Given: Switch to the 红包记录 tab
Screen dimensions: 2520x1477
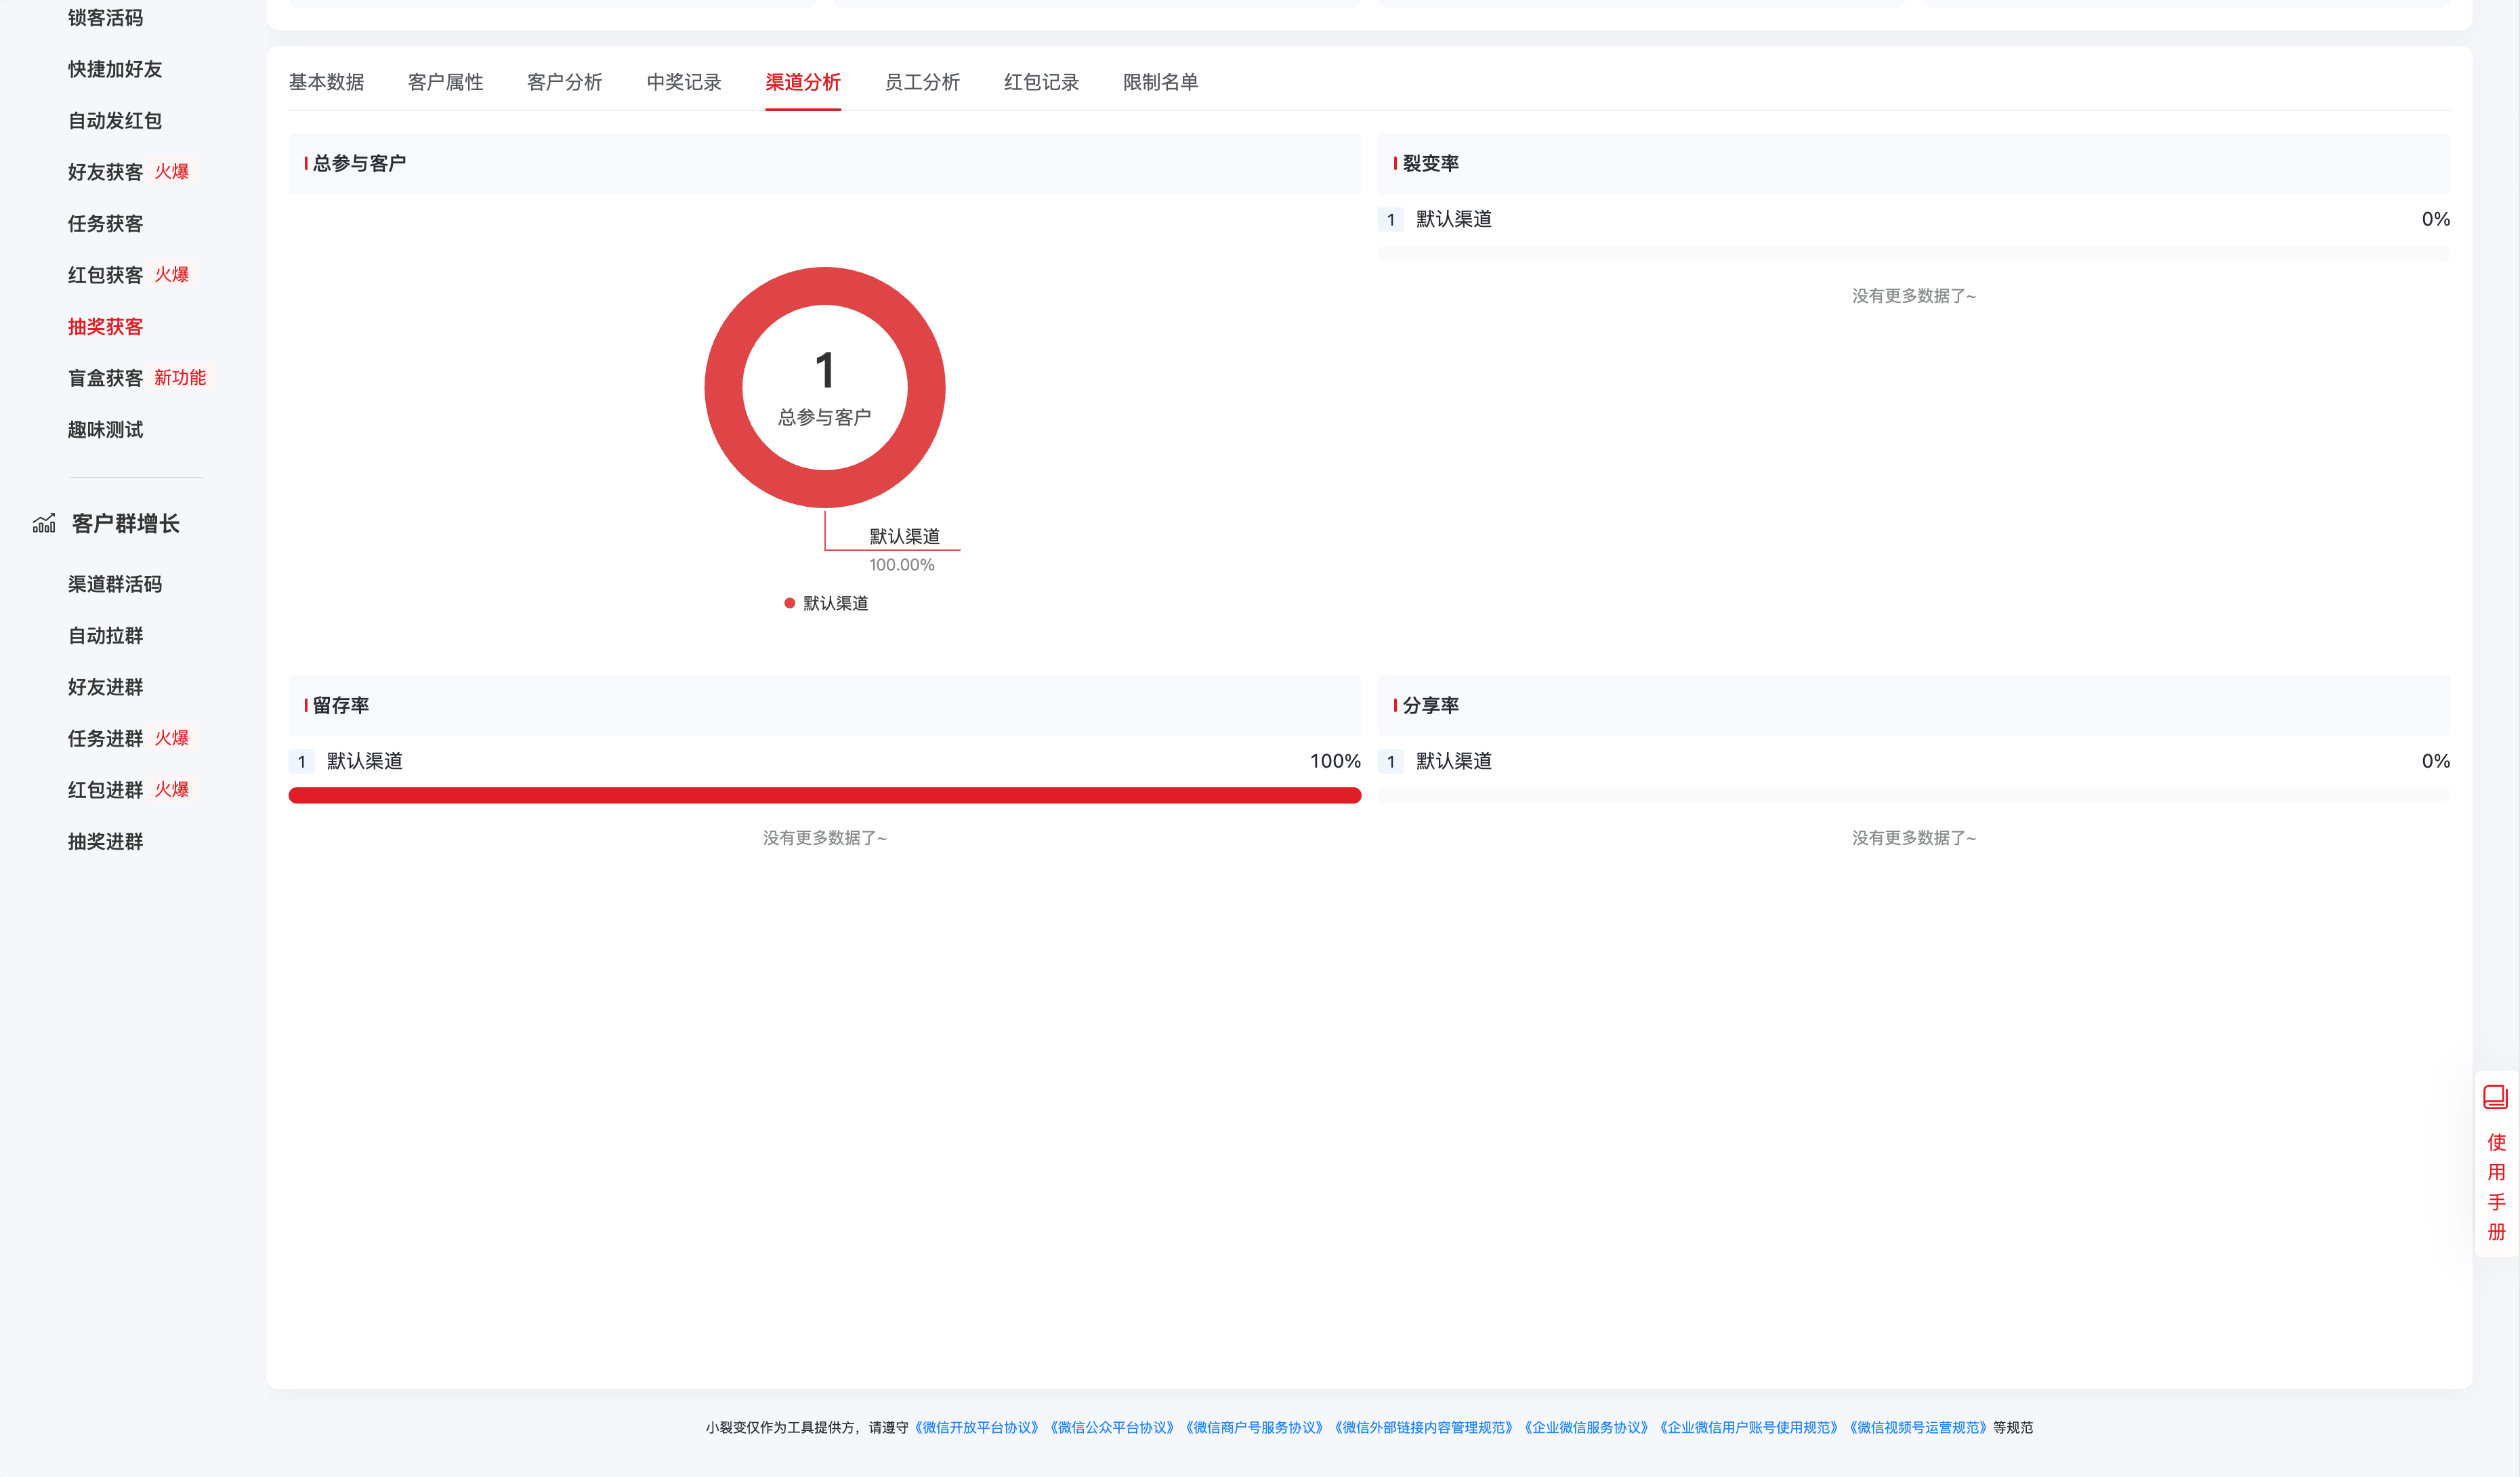Looking at the screenshot, I should click(x=1041, y=82).
